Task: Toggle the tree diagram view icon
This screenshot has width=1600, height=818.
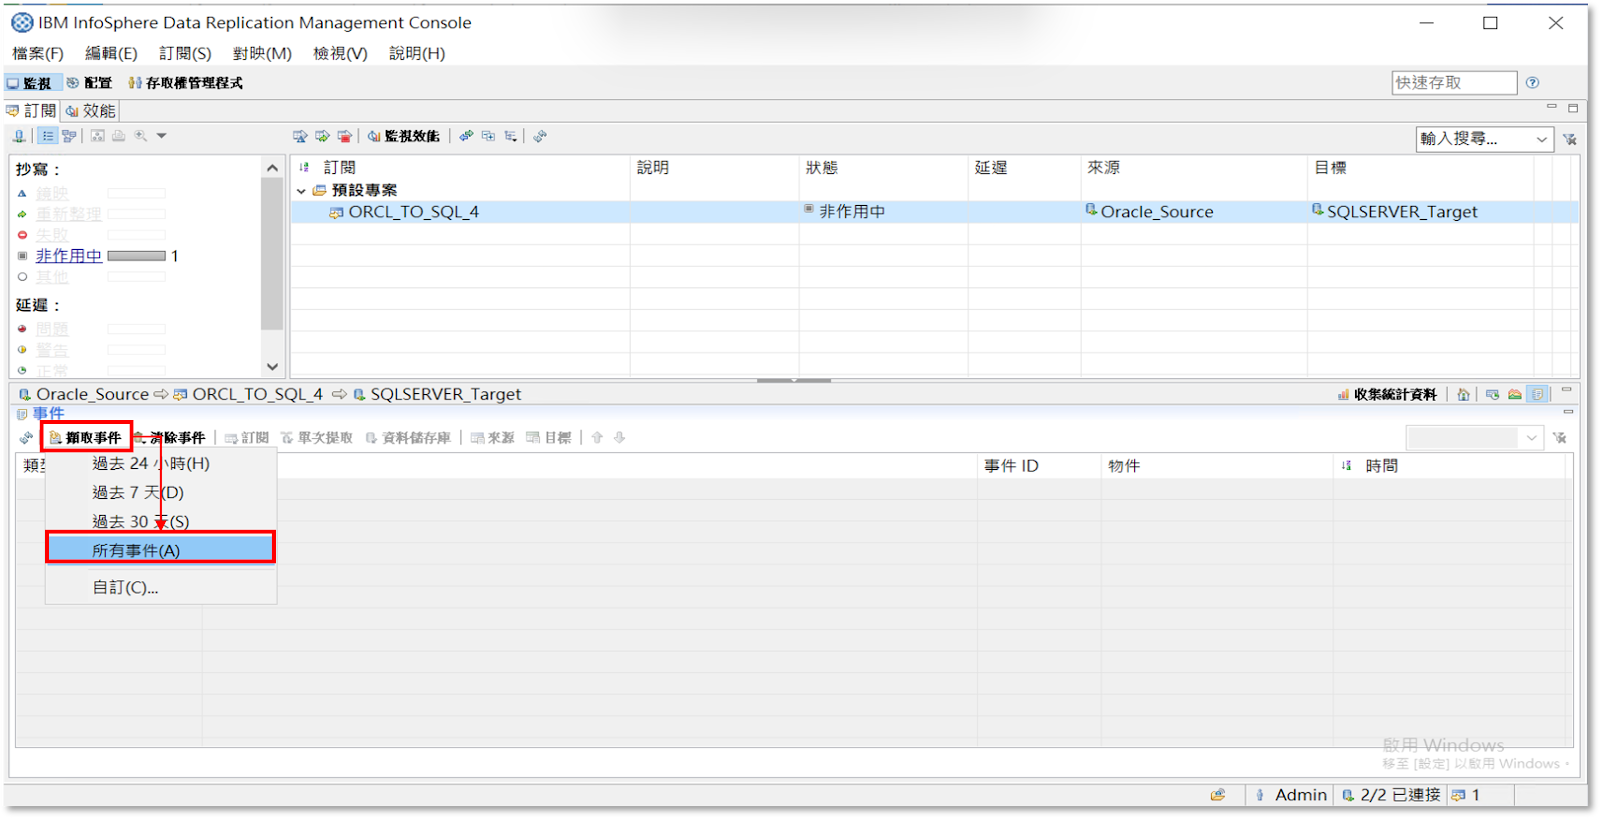Action: [69, 136]
